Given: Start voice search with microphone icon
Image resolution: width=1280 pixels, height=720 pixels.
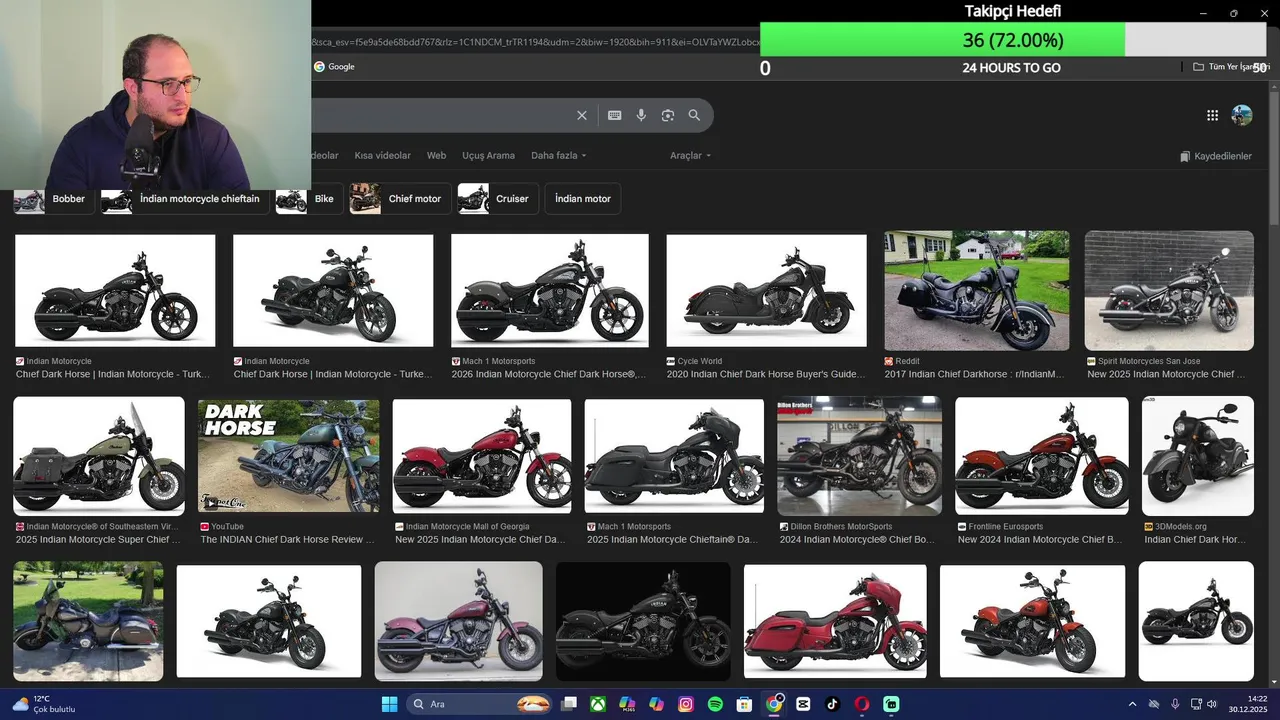Looking at the screenshot, I should point(642,115).
